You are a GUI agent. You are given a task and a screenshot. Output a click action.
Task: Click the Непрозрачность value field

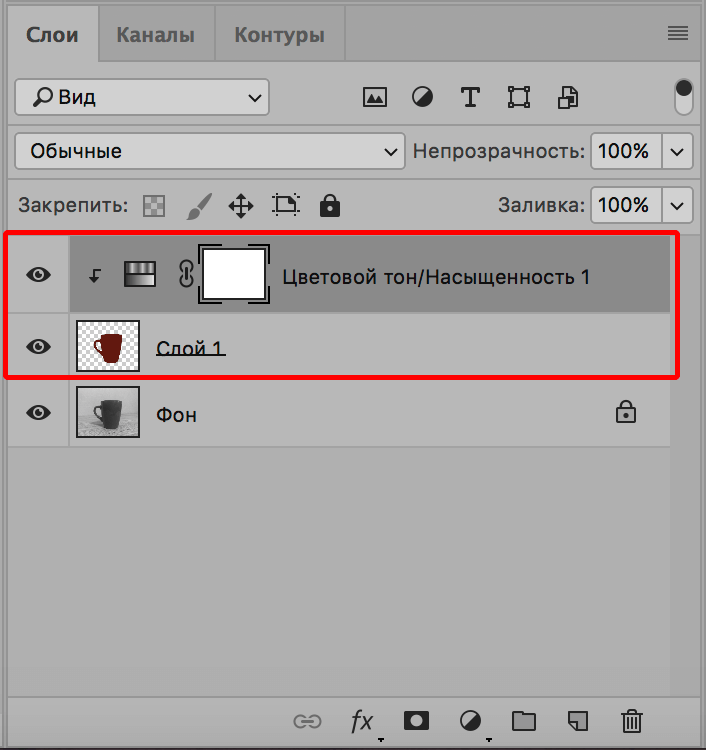coord(626,151)
